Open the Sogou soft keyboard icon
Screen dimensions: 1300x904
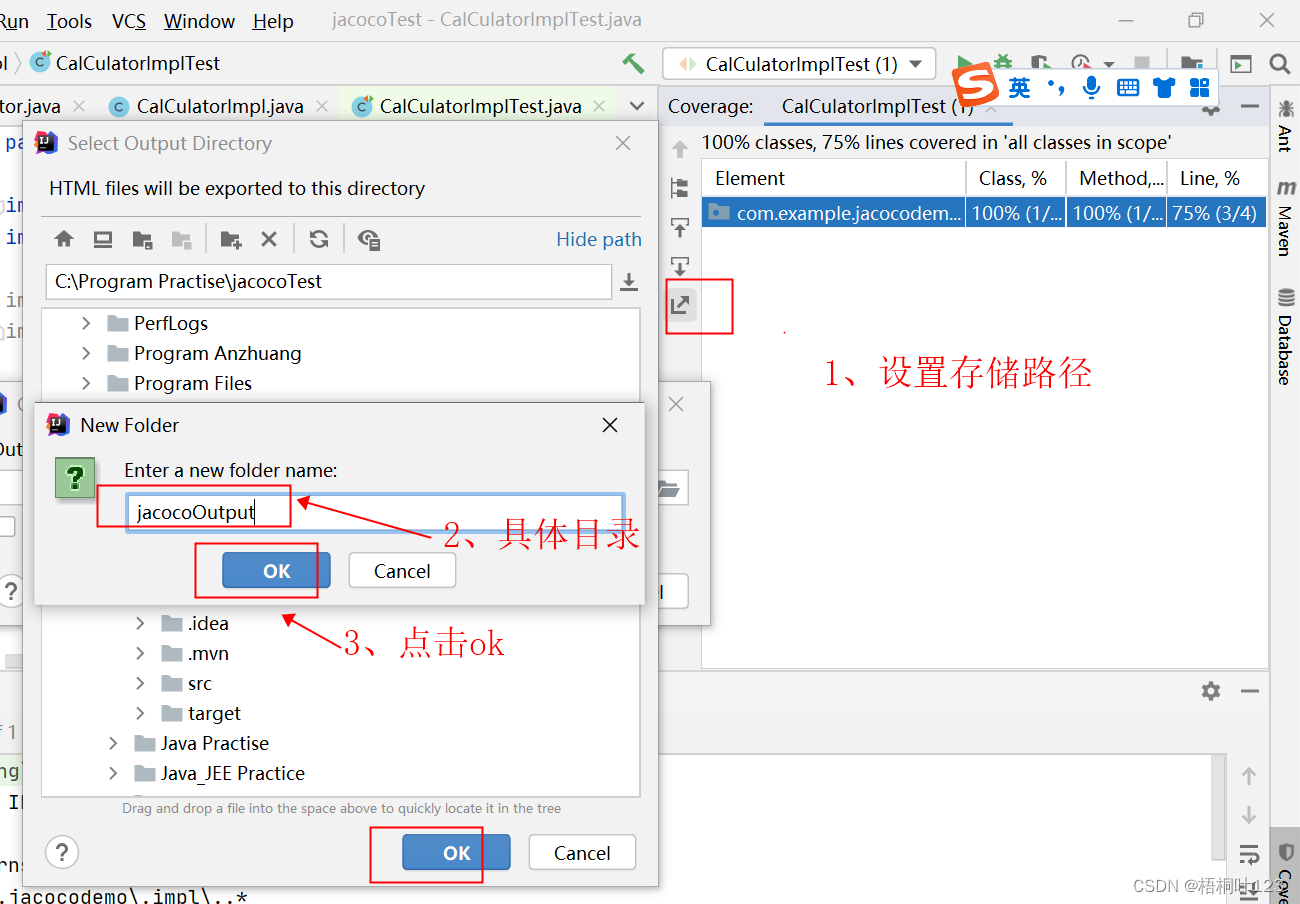pos(1128,87)
